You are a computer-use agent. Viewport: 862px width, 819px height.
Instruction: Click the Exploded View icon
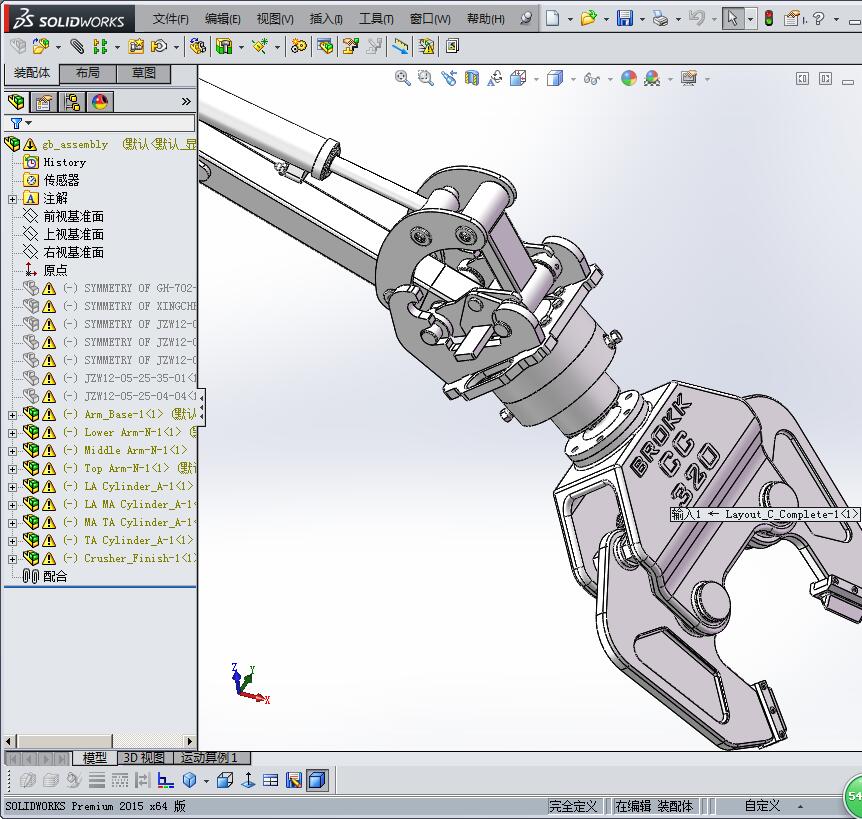[350, 46]
